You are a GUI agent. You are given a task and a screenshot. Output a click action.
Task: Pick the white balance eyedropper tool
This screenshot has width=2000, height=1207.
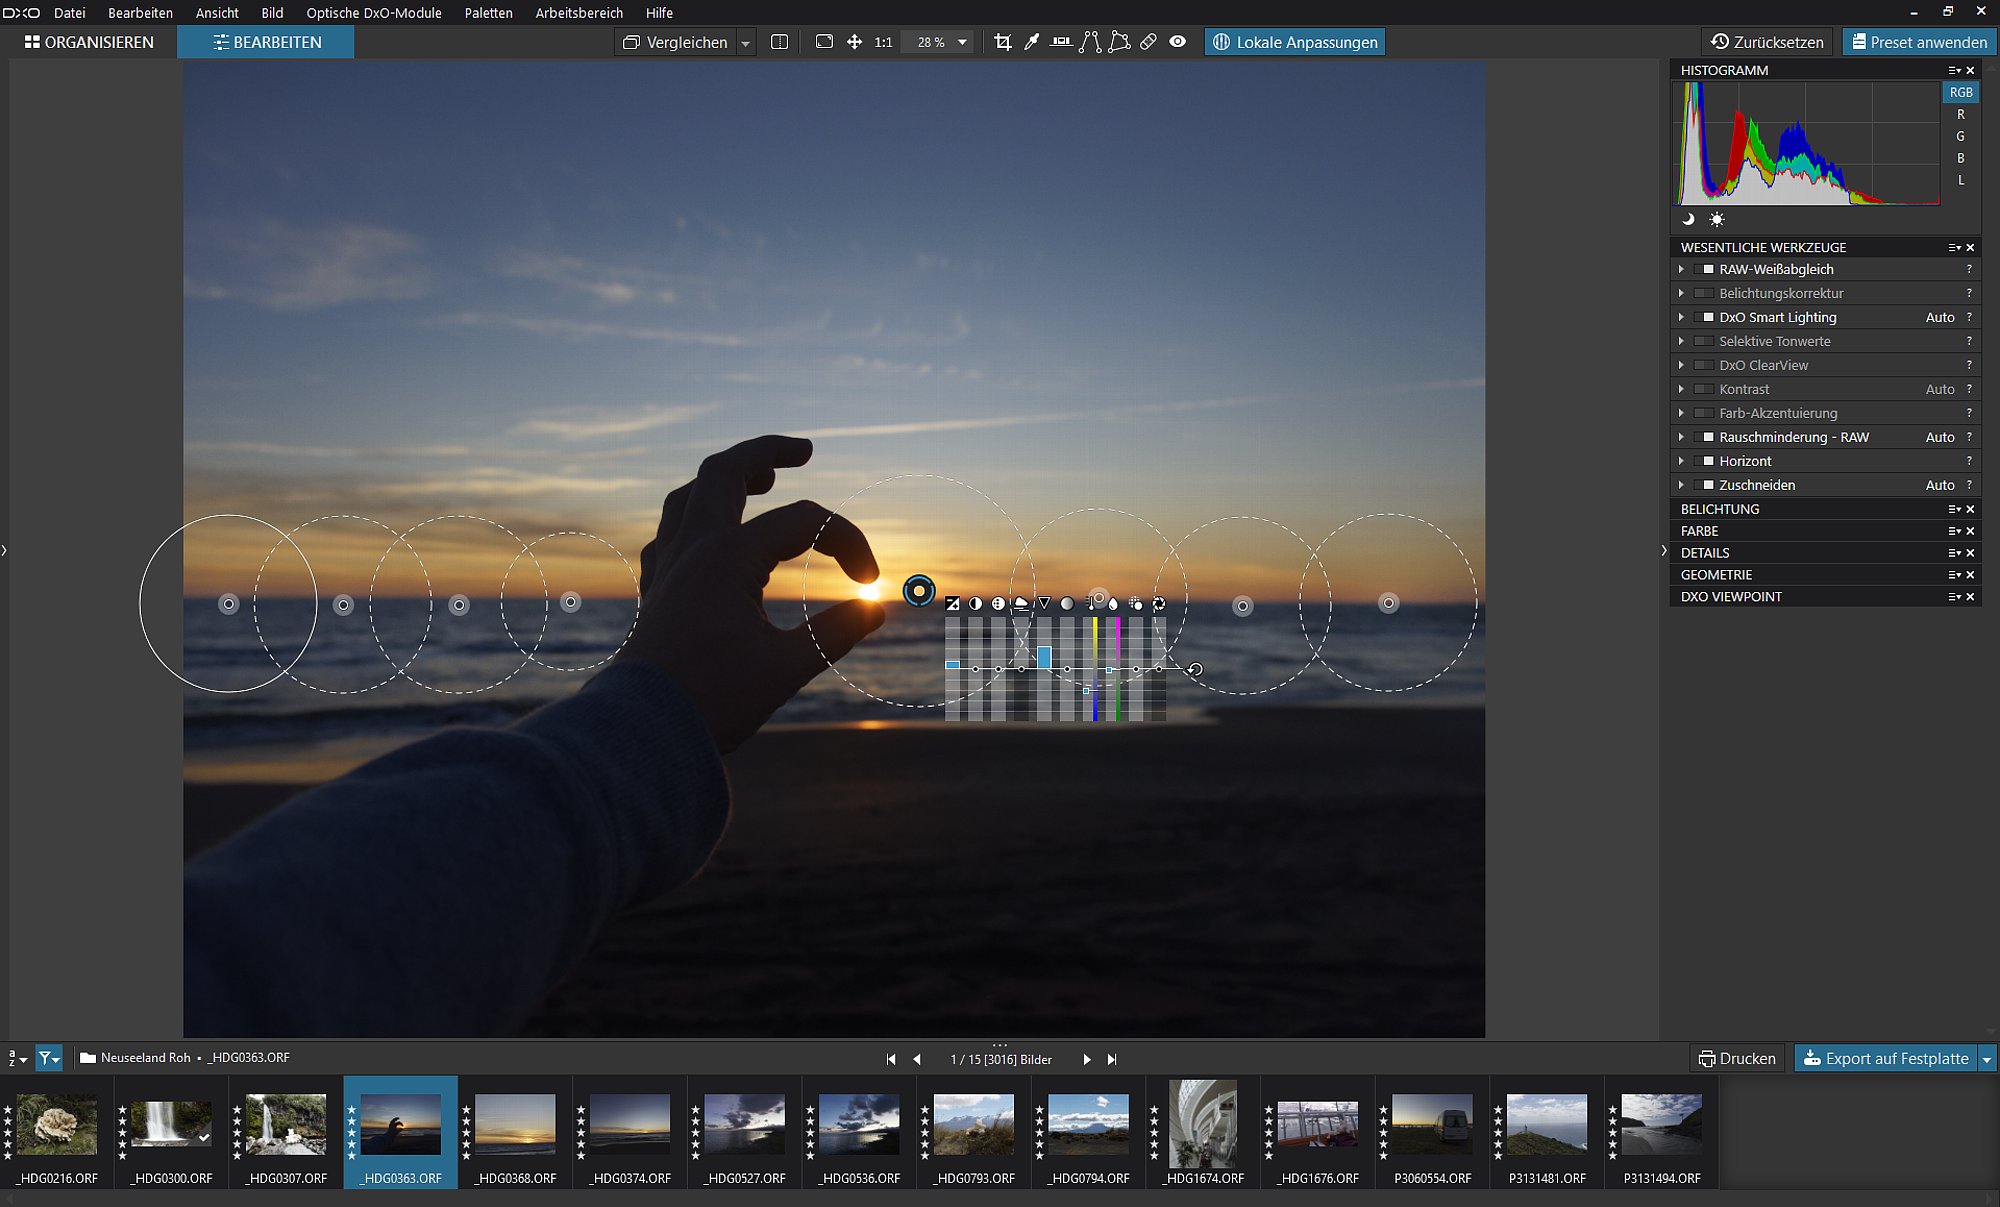(1032, 42)
